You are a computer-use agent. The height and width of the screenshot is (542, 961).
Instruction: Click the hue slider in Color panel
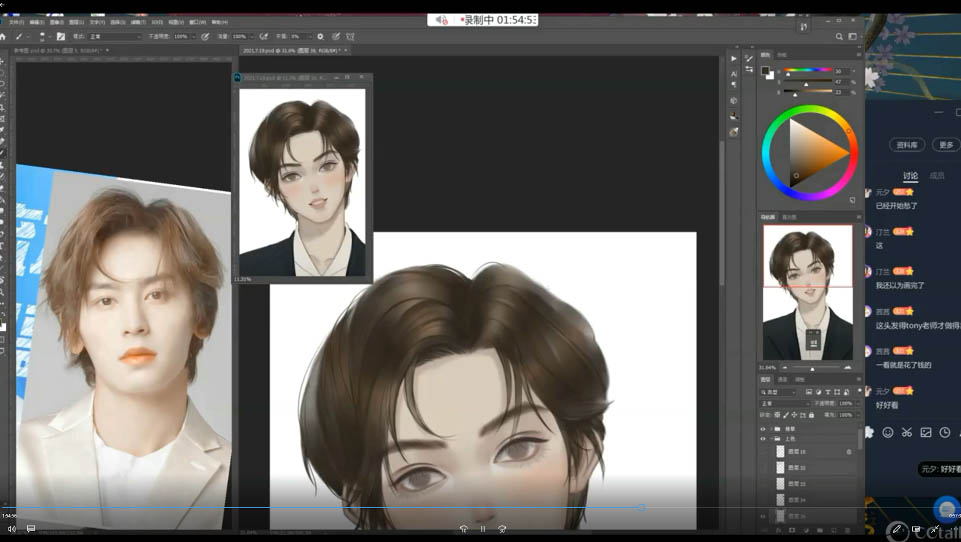tap(808, 71)
